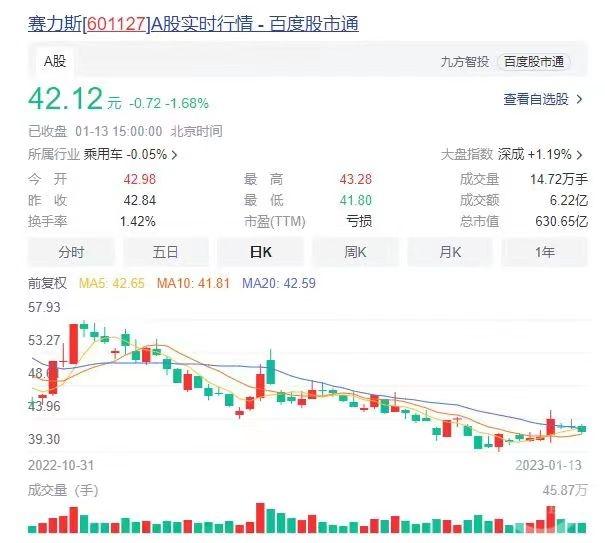Viewport: 605px width, 543px height.
Task: Switch to 九方智投 source
Action: (465, 62)
